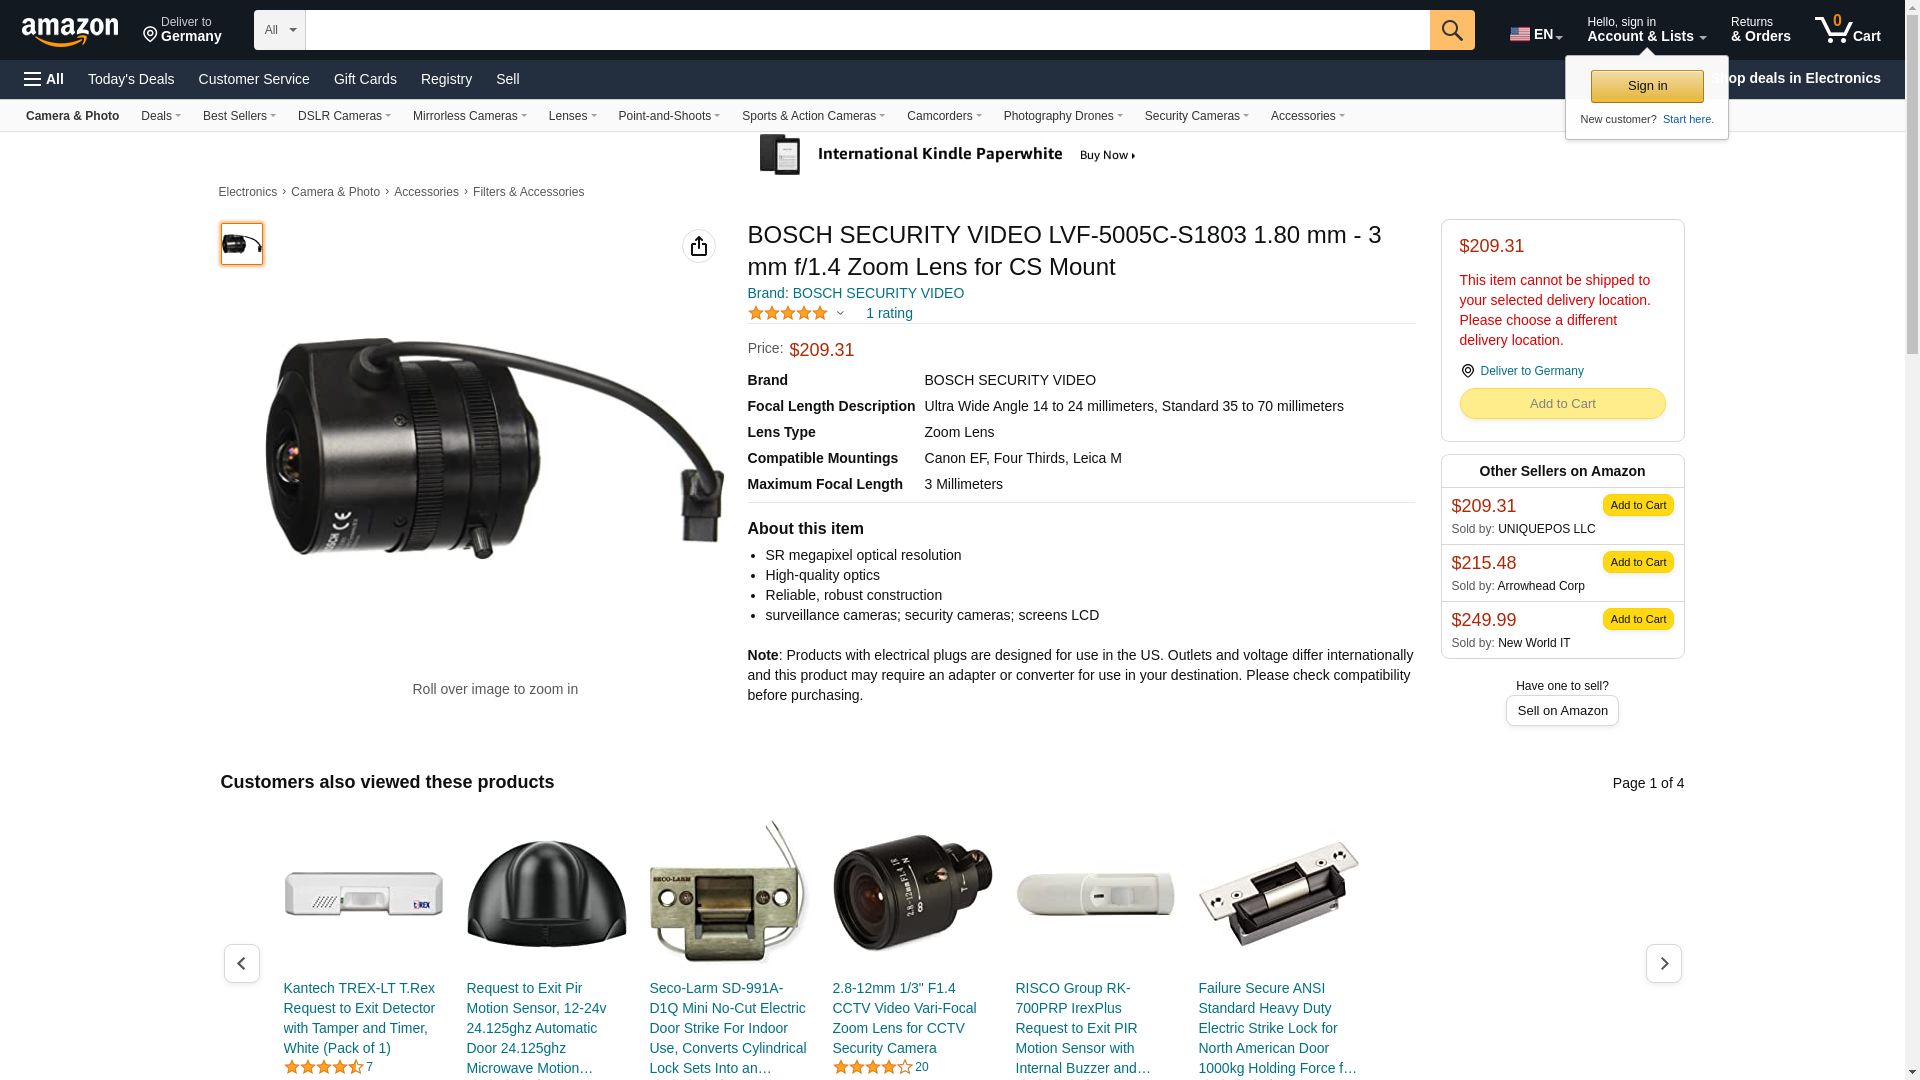Open Today's Deals tab
1920x1080 pixels.
click(x=131, y=79)
